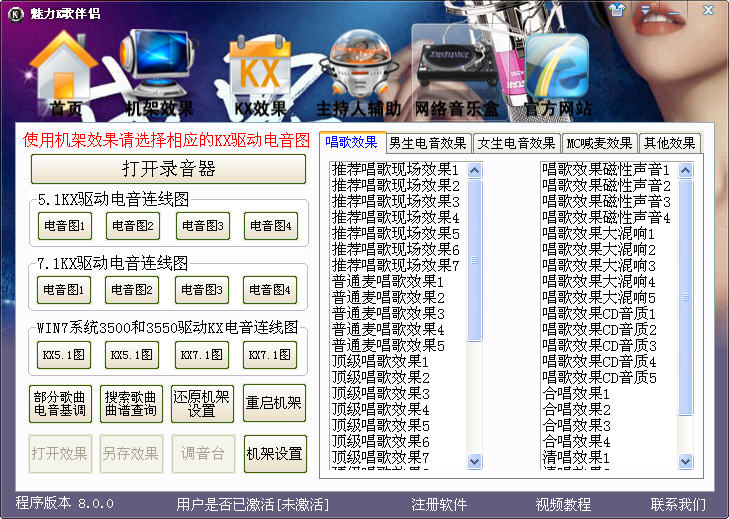Open 电音图1 under 5.1KX驱动

click(x=65, y=226)
